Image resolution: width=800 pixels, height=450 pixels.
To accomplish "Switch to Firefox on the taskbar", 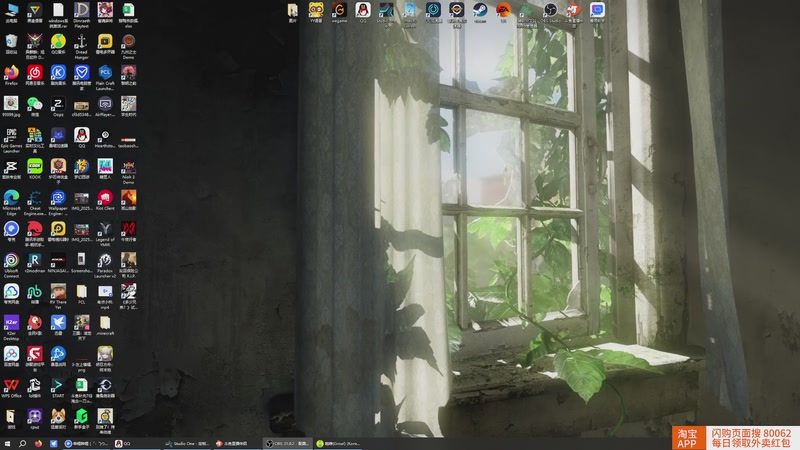I will click(x=38, y=444).
